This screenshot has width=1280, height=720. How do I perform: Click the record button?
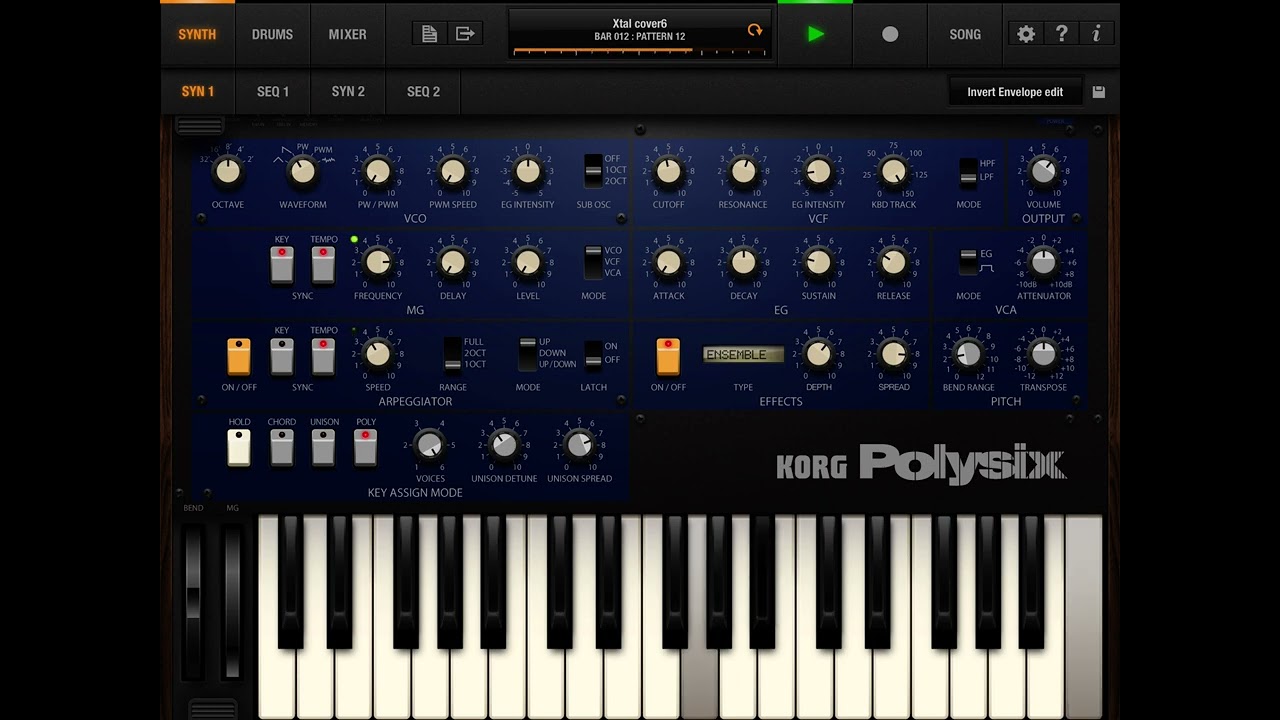point(890,34)
